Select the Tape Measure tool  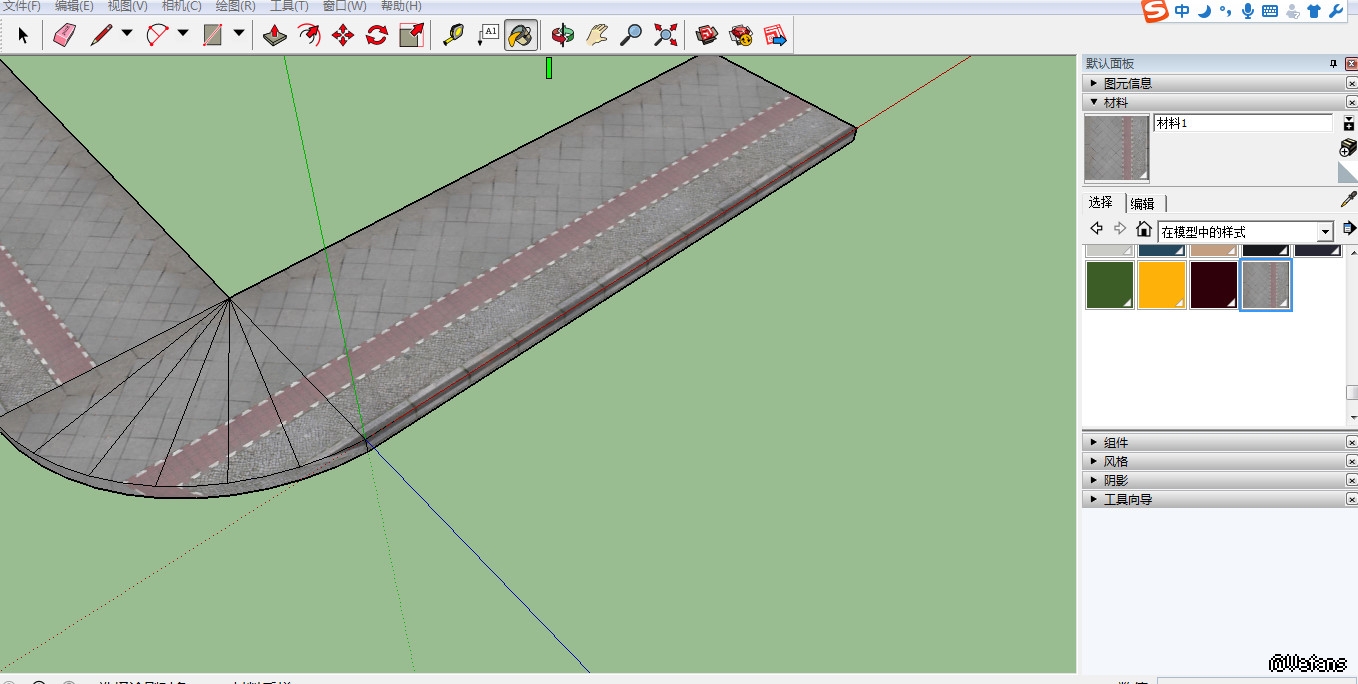click(453, 36)
